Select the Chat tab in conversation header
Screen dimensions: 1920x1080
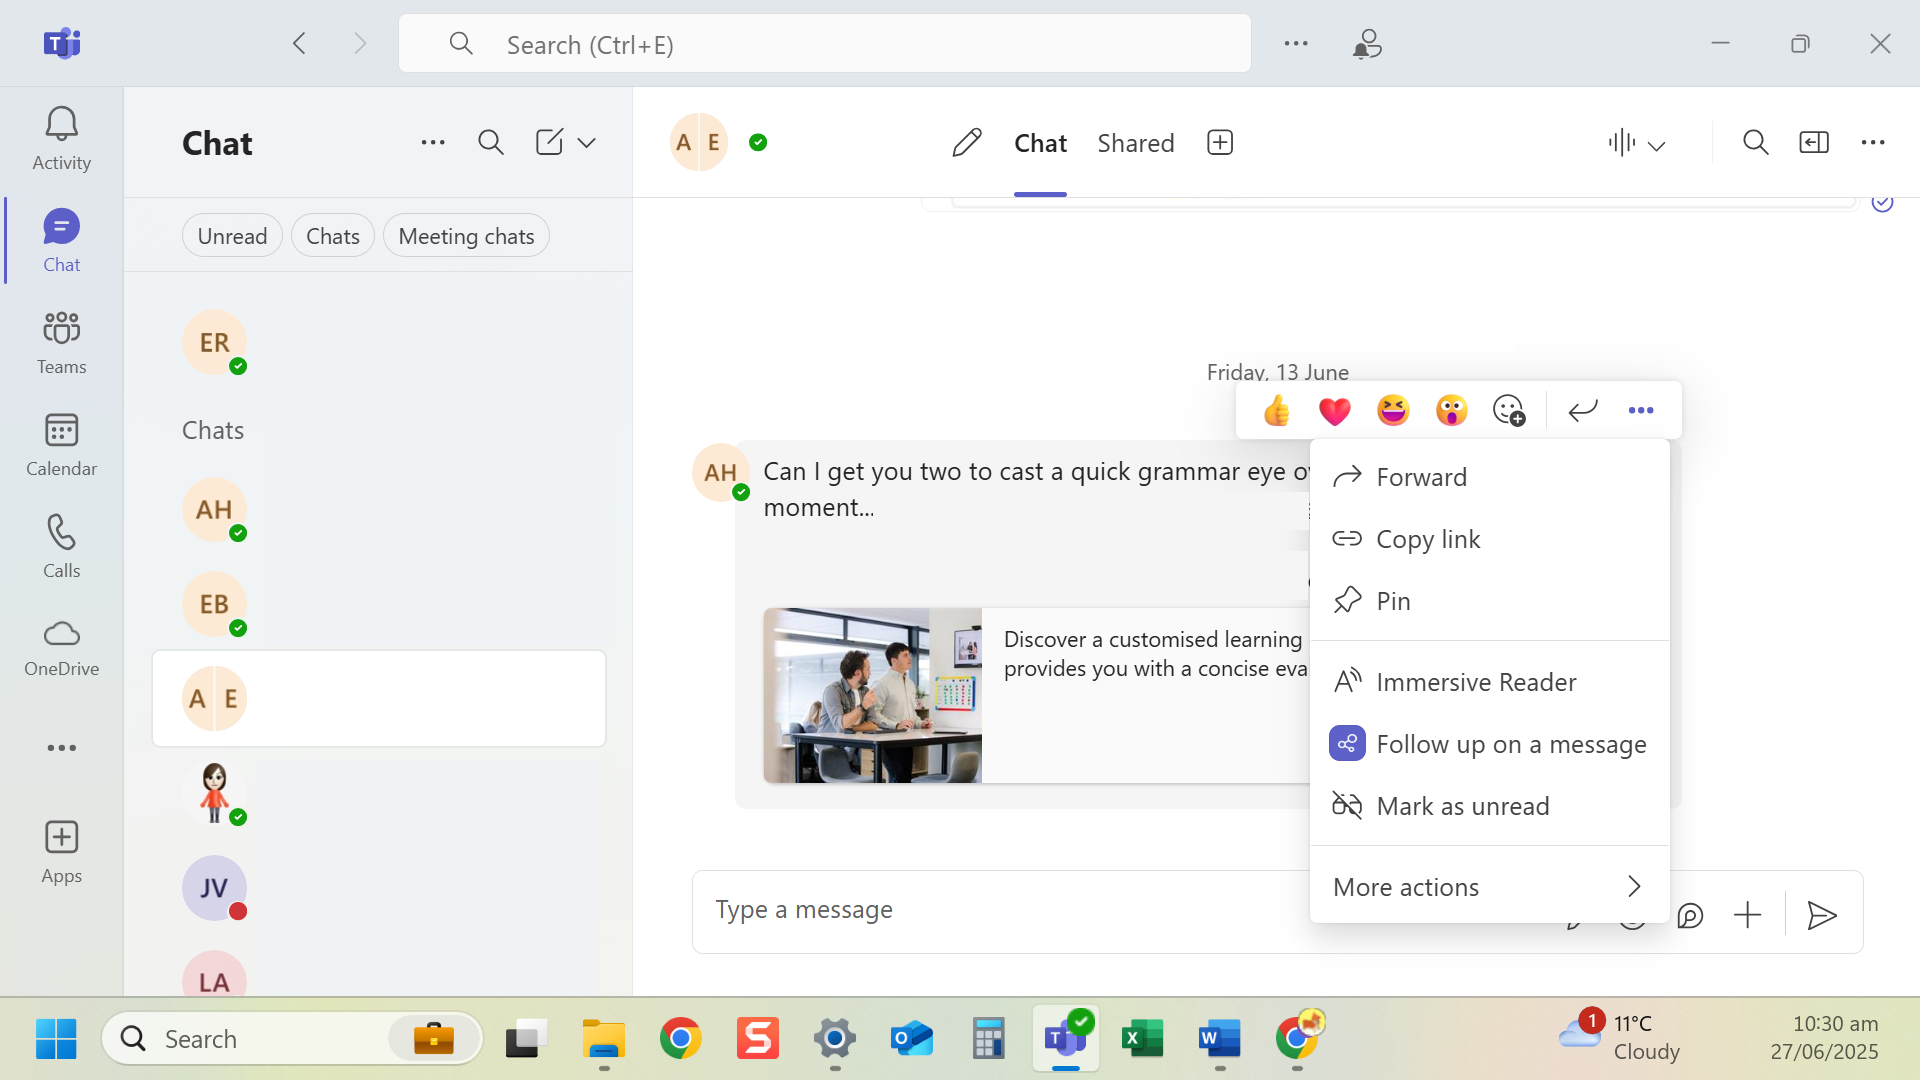(x=1040, y=143)
